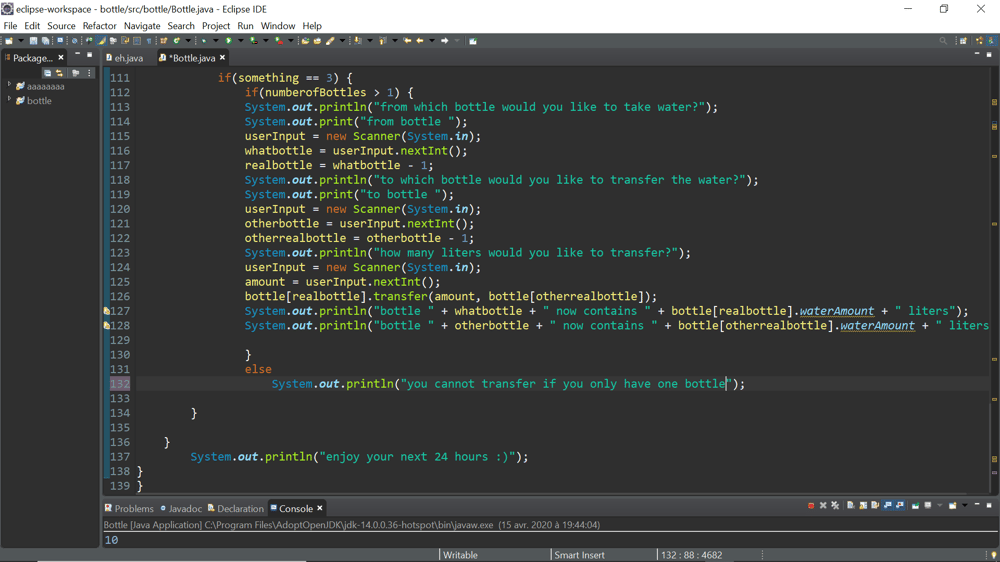Close the Bottle.java editor tab
This screenshot has width=1000, height=562.
pyautogui.click(x=223, y=57)
